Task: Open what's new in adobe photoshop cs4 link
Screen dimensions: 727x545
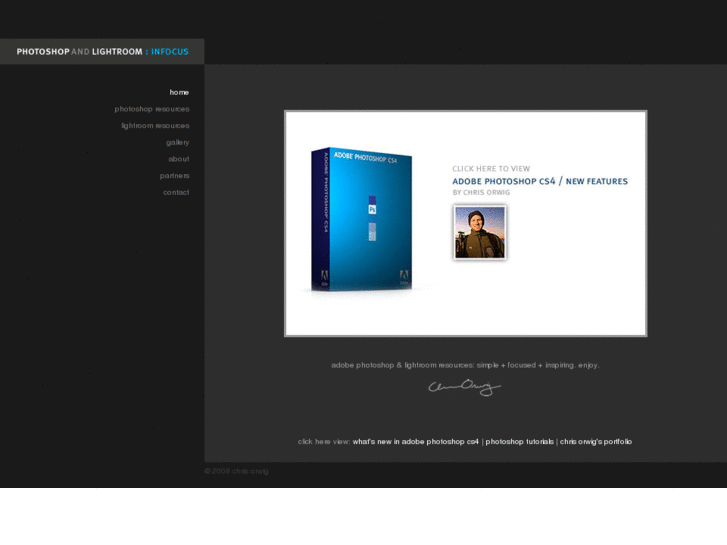Action: coord(415,442)
